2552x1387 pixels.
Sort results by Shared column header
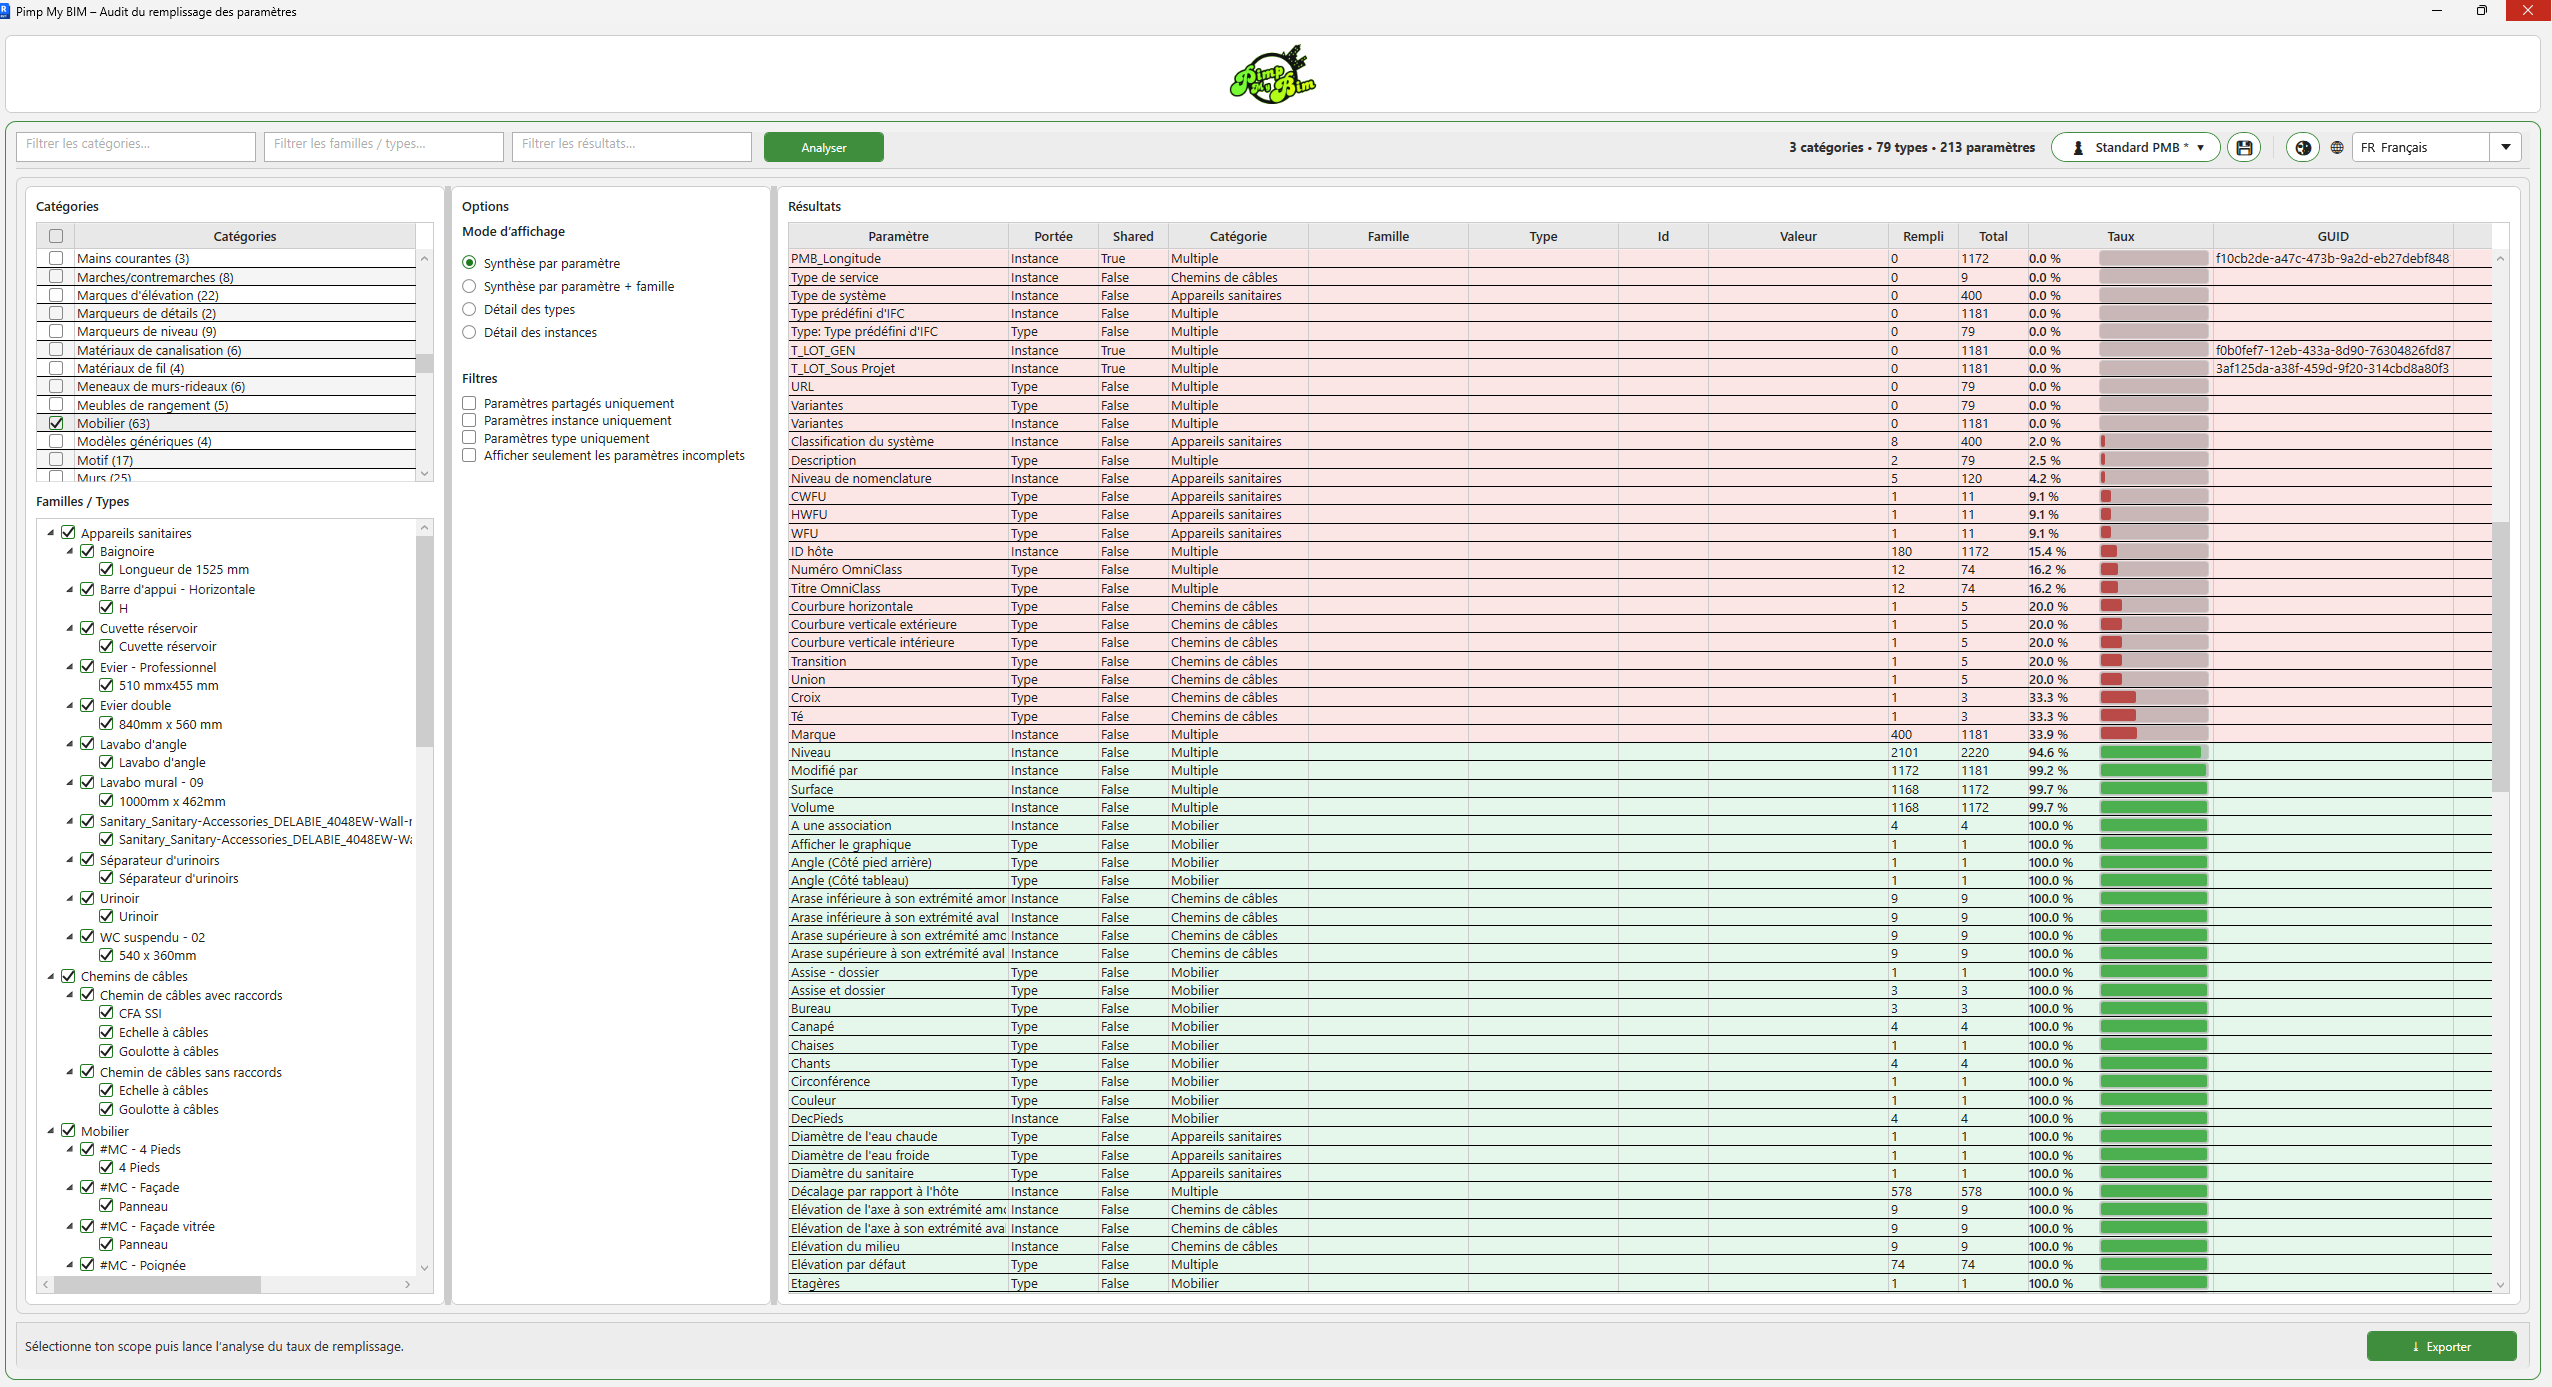[1133, 236]
